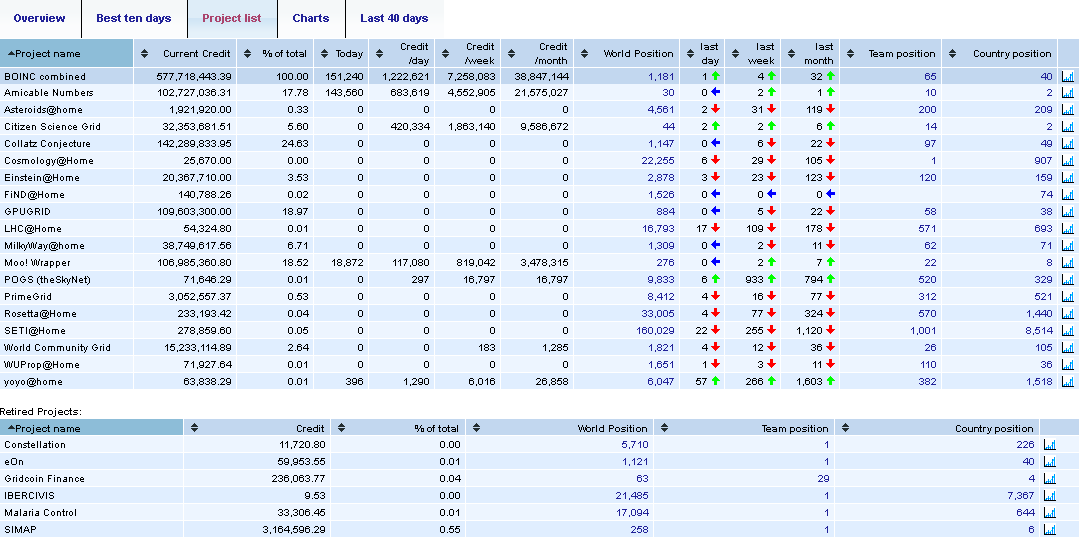Screen dimensions: 1079x538
Task: Open chart icon for Malaria Control project
Action: [1049, 513]
